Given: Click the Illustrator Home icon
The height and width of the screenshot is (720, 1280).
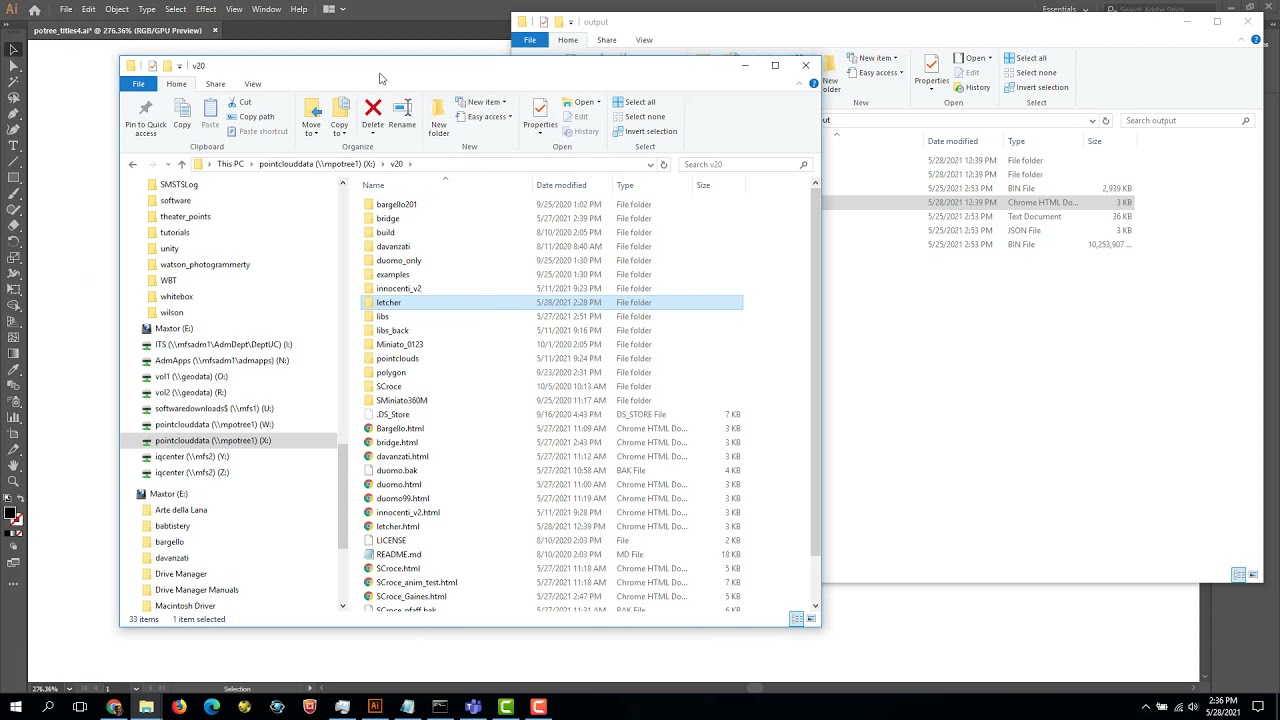Looking at the screenshot, I should coord(35,10).
